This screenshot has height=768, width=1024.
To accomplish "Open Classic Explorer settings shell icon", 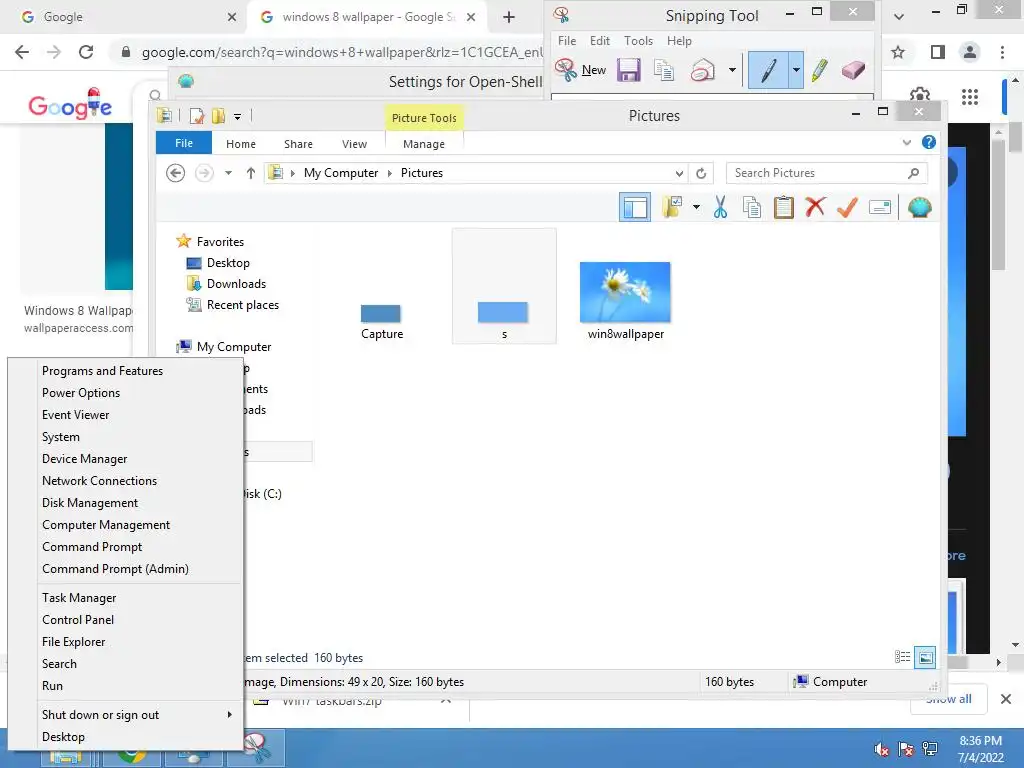I will [x=920, y=208].
